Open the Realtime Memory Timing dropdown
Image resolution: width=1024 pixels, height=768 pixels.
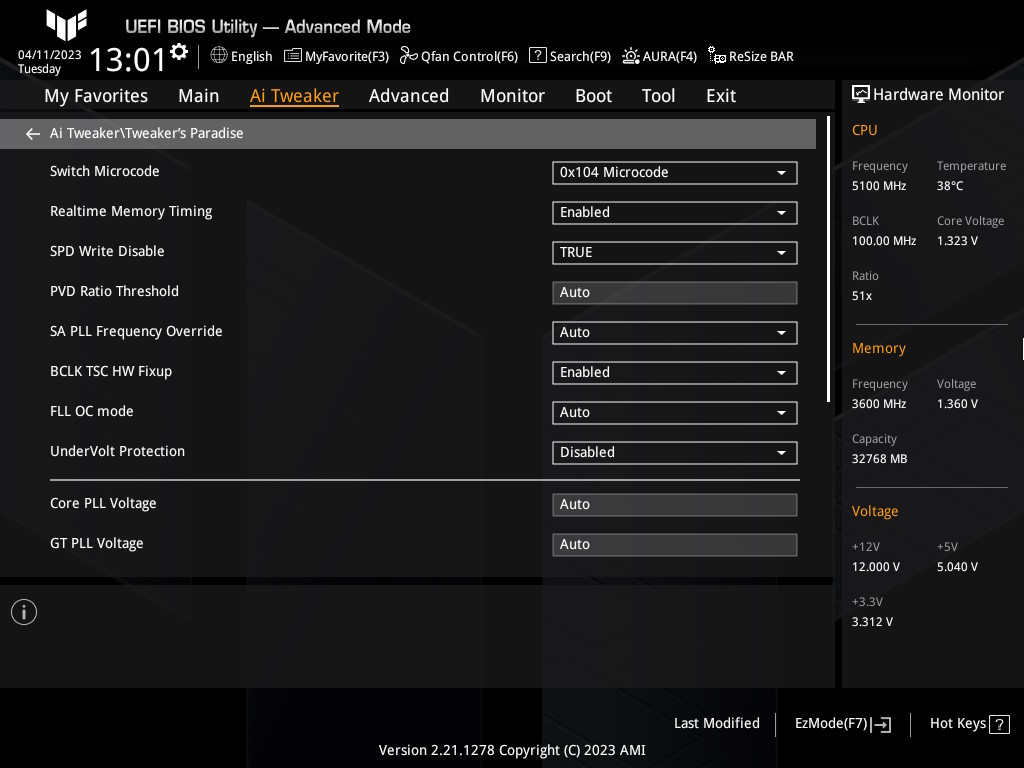pos(674,212)
